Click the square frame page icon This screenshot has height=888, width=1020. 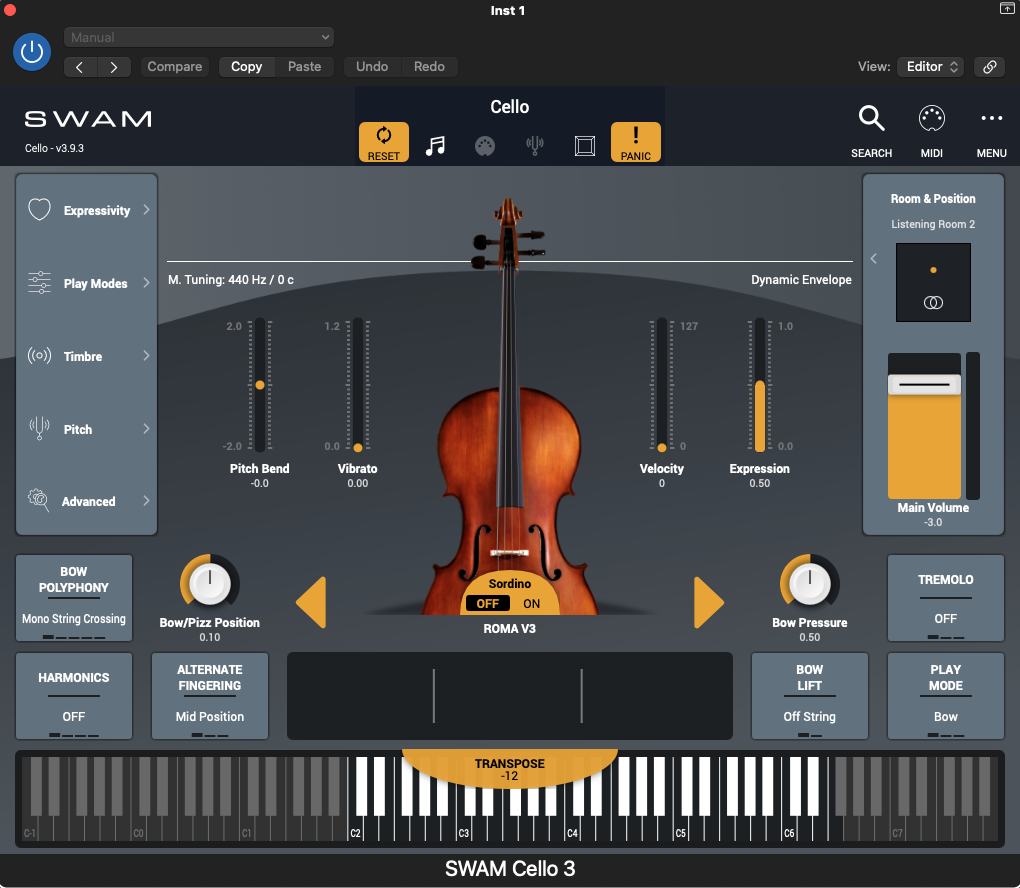[x=585, y=146]
